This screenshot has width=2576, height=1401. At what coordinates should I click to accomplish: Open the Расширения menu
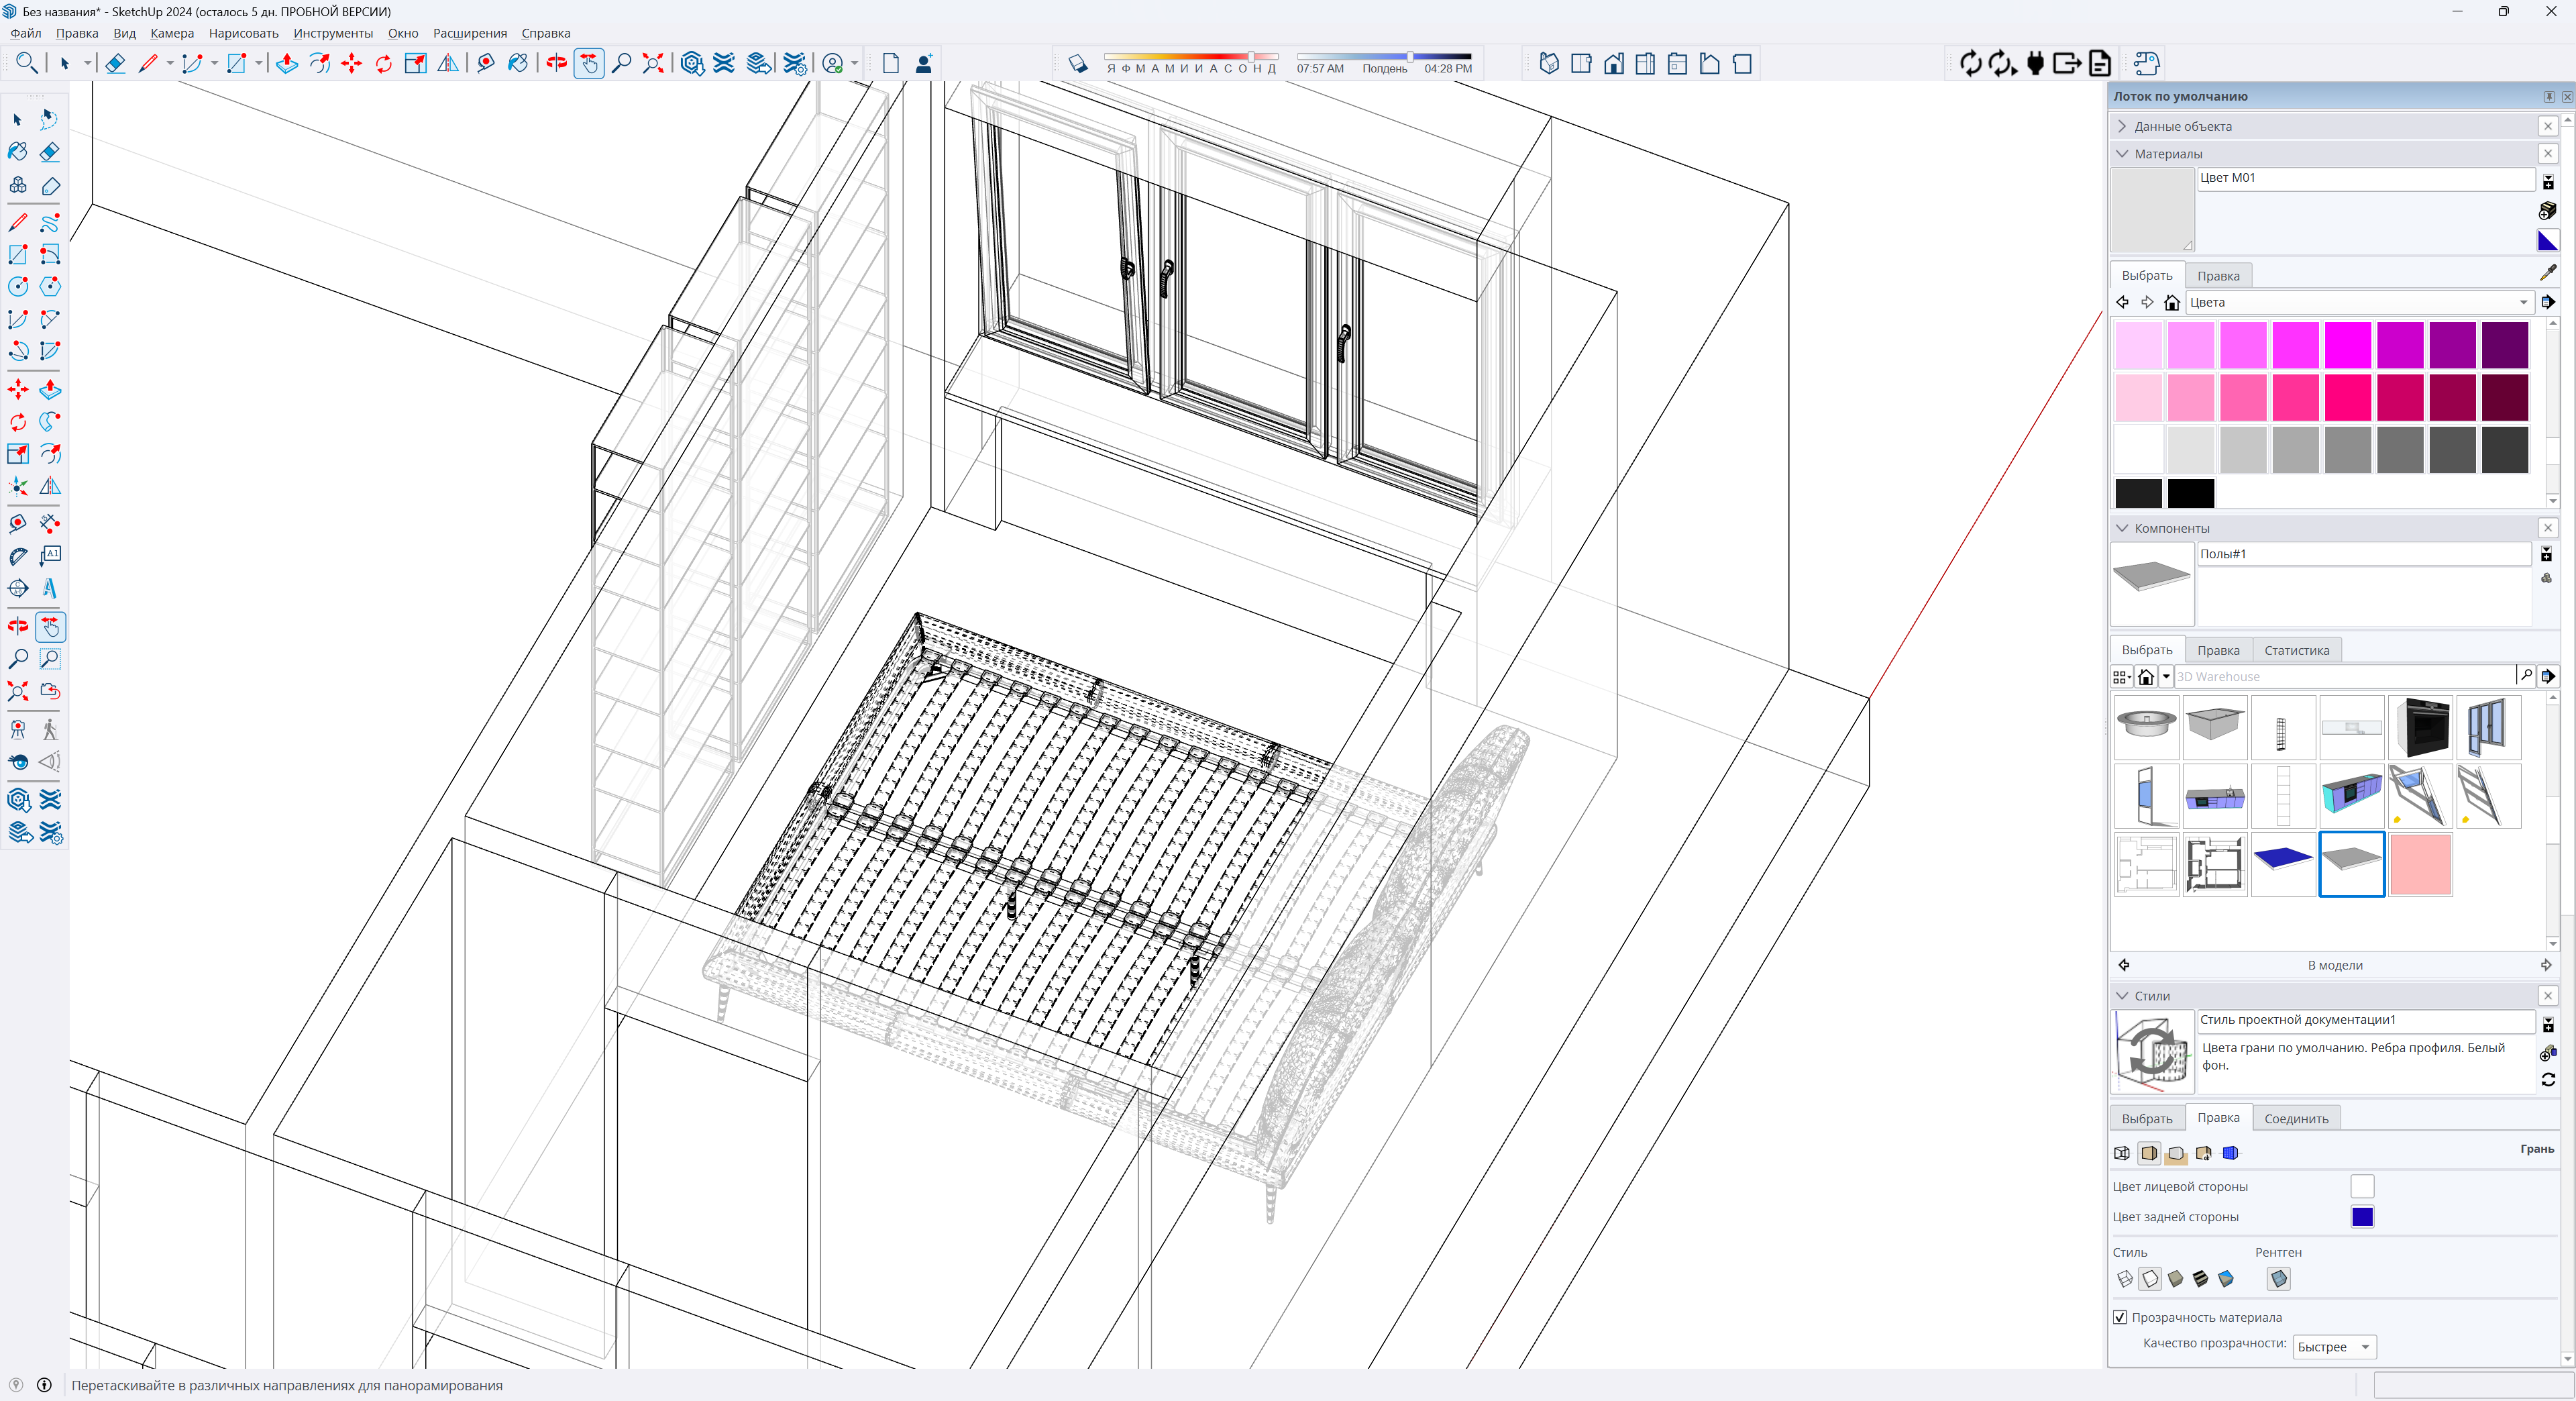469,33
